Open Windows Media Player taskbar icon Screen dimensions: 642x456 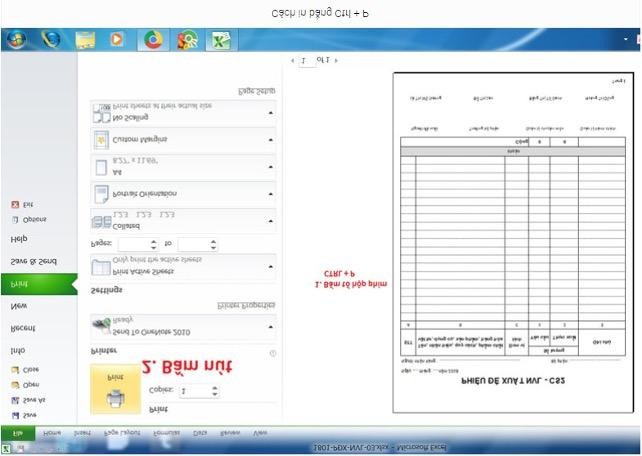(117, 40)
